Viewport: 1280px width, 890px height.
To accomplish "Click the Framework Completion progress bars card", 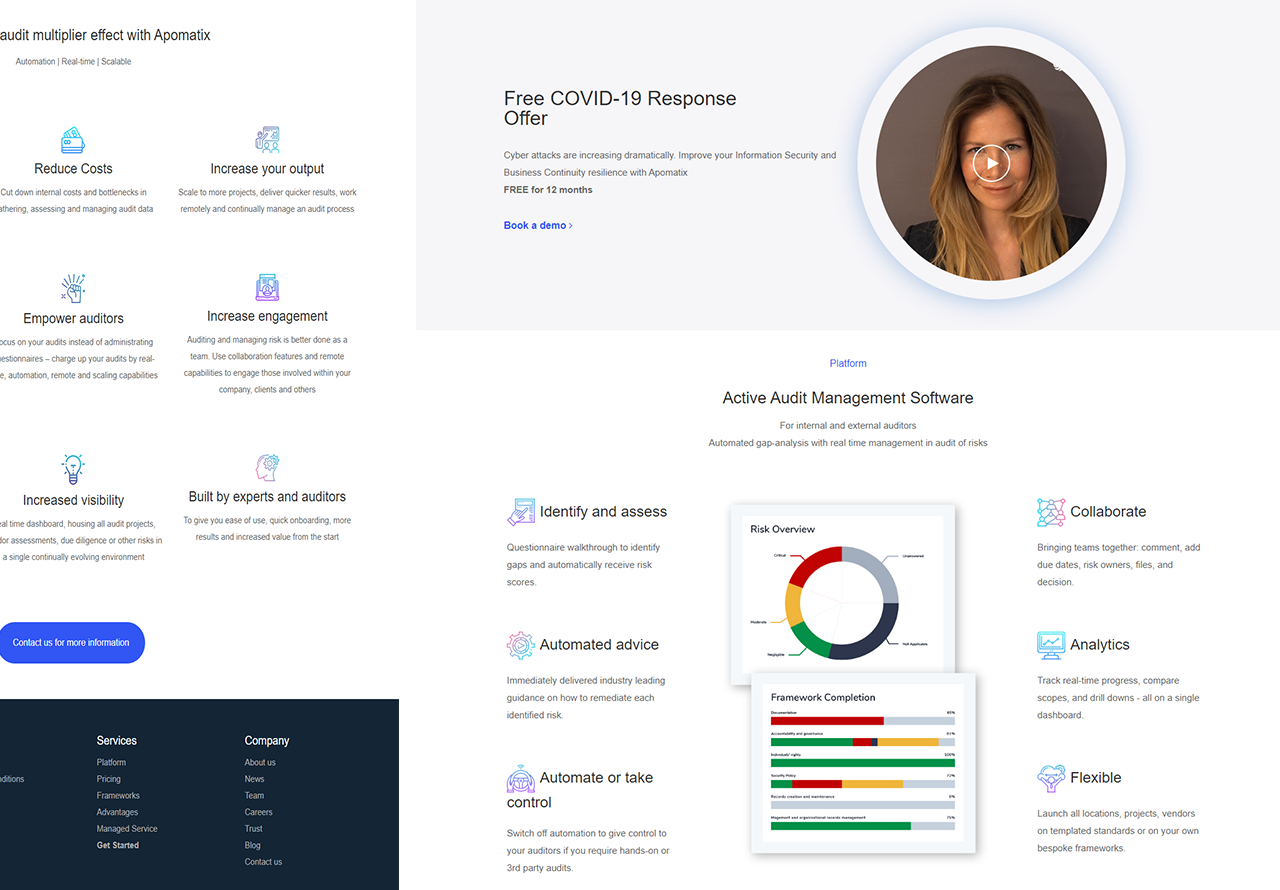I will point(862,765).
